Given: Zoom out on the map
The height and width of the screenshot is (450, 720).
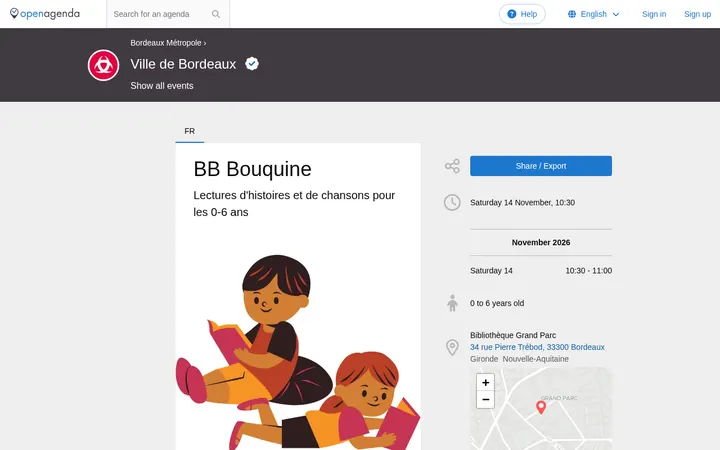Looking at the screenshot, I should click(485, 399).
